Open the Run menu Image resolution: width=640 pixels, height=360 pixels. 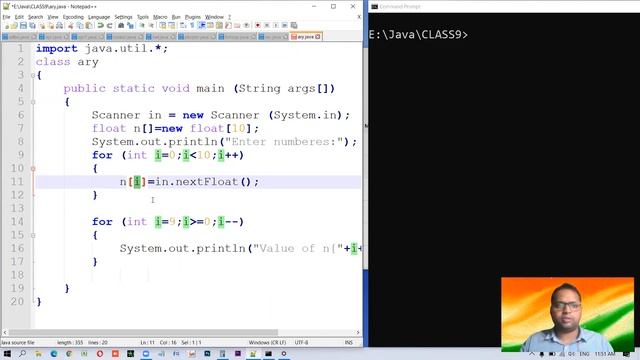[176, 17]
